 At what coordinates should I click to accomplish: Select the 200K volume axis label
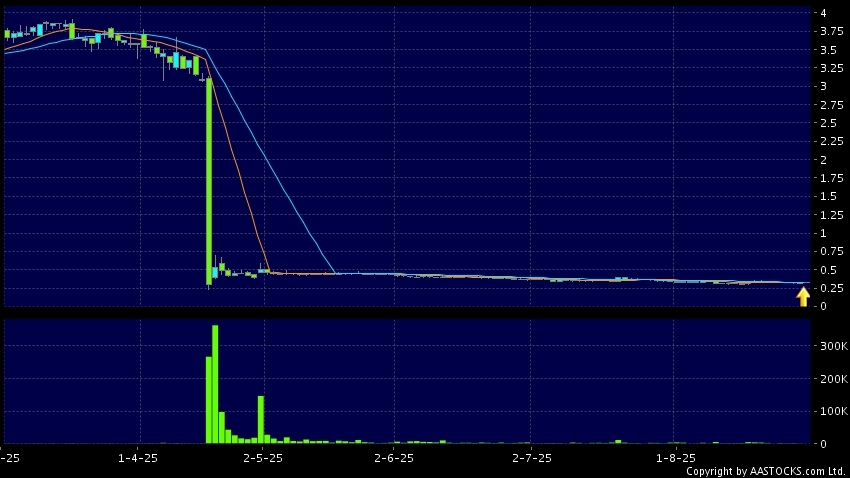click(x=834, y=379)
